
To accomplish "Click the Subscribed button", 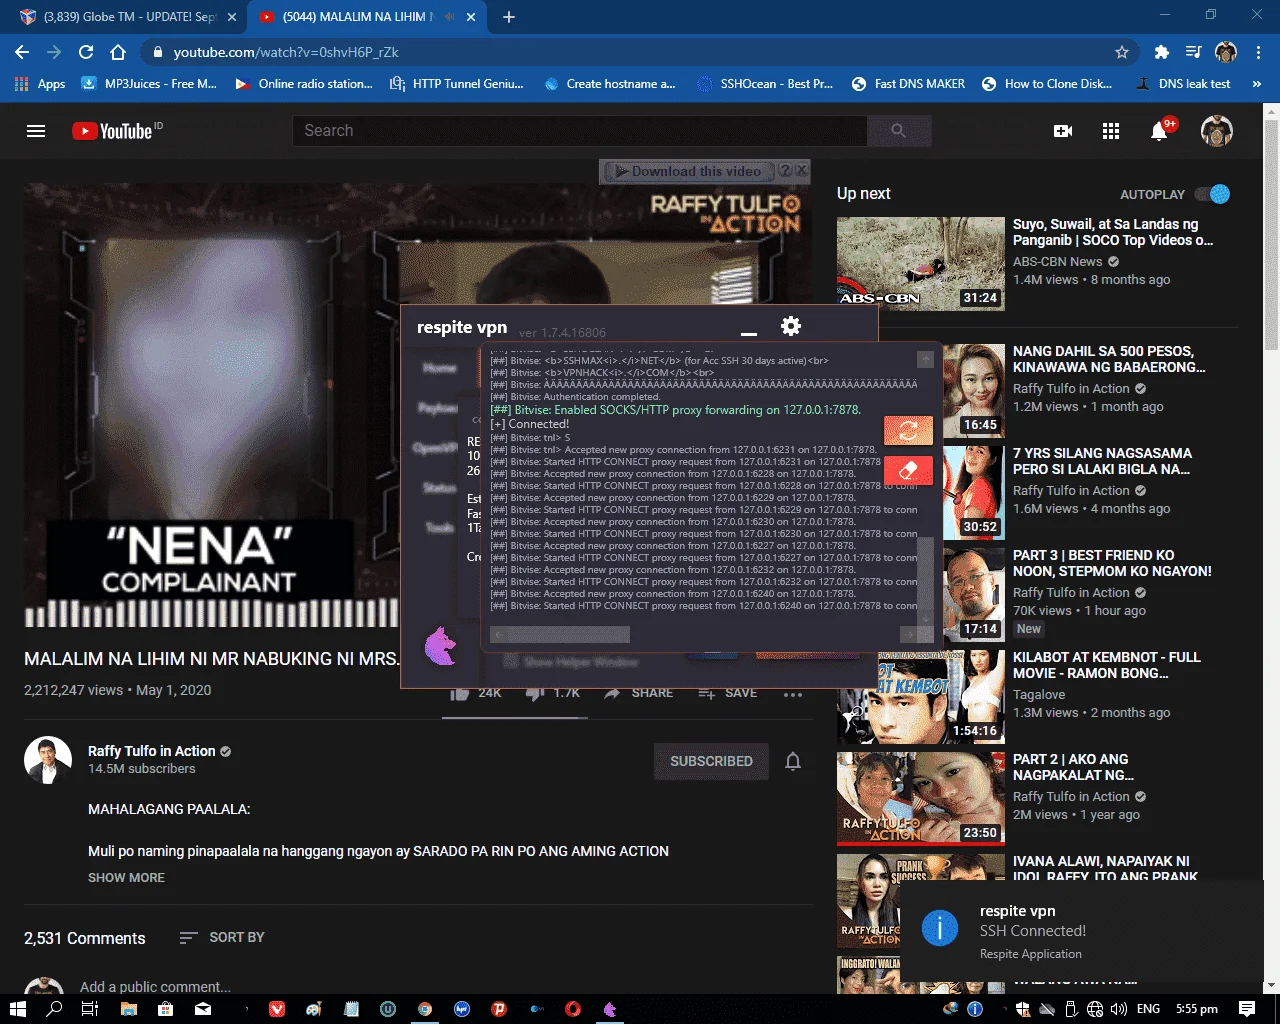I will tap(711, 761).
